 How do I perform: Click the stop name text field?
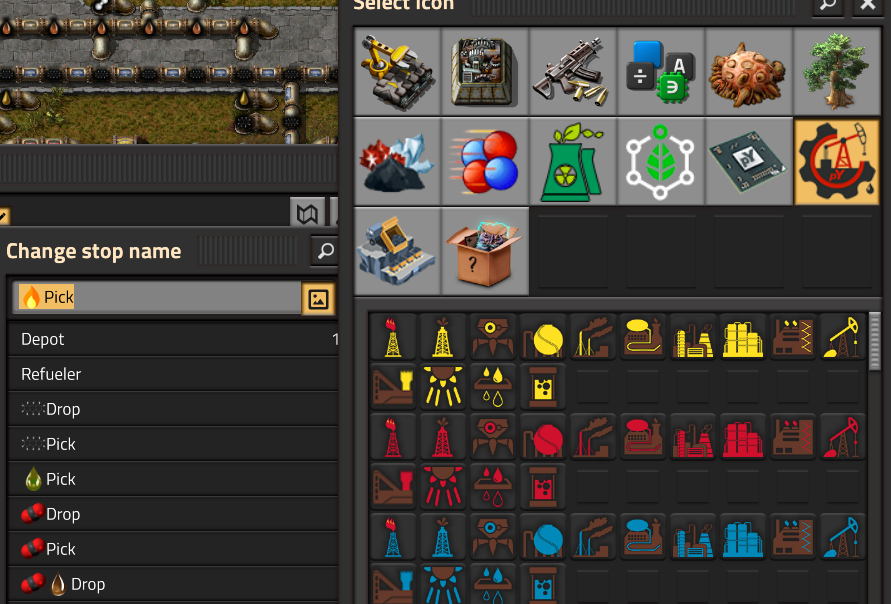pyautogui.click(x=157, y=298)
